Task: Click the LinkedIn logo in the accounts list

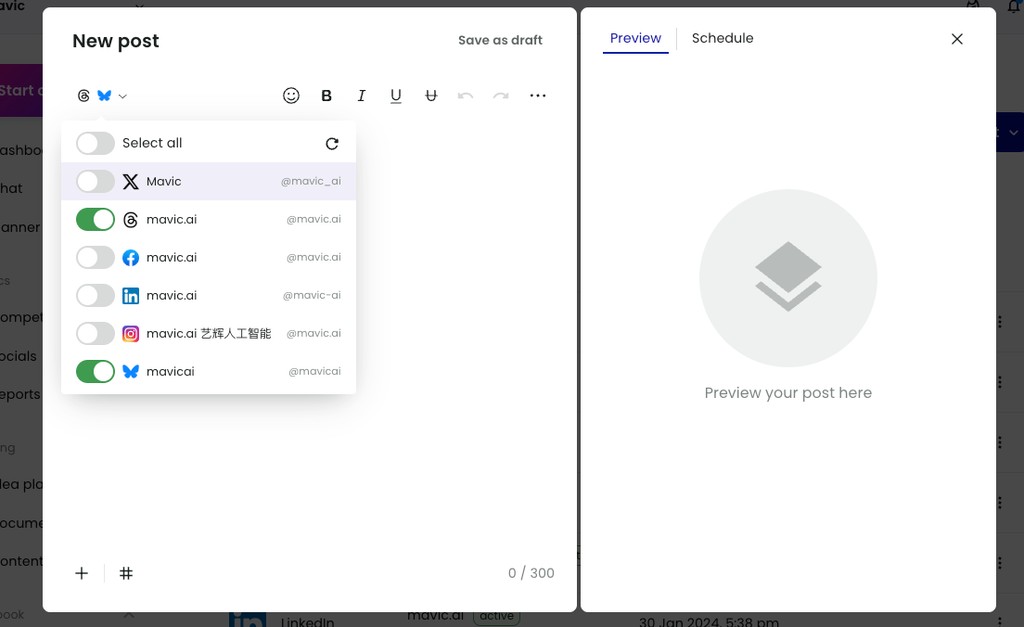Action: [131, 296]
